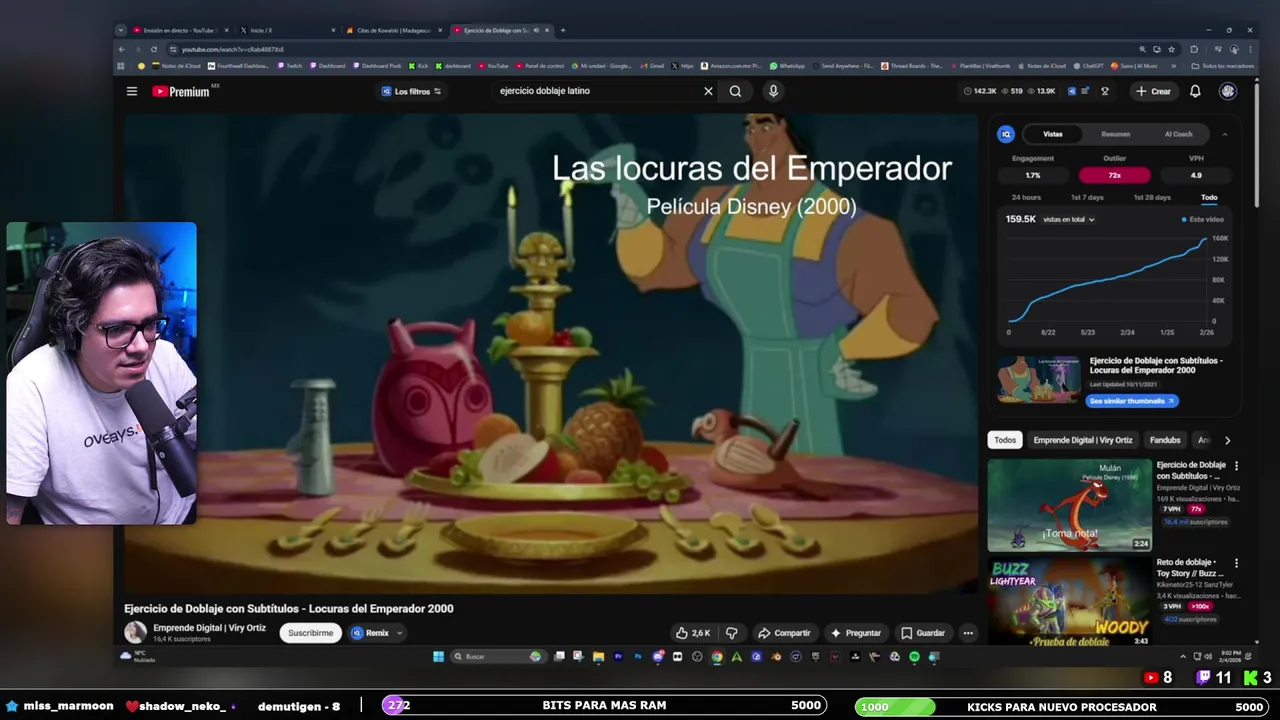Click See similar thumbnails button
The image size is (1280, 720).
[1132, 401]
